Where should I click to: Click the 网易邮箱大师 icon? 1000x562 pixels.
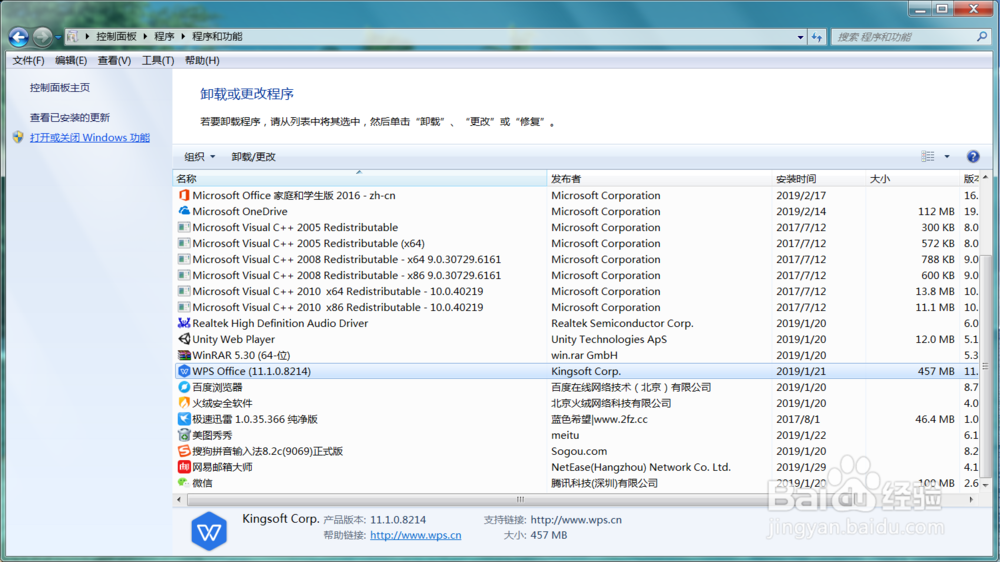point(184,466)
